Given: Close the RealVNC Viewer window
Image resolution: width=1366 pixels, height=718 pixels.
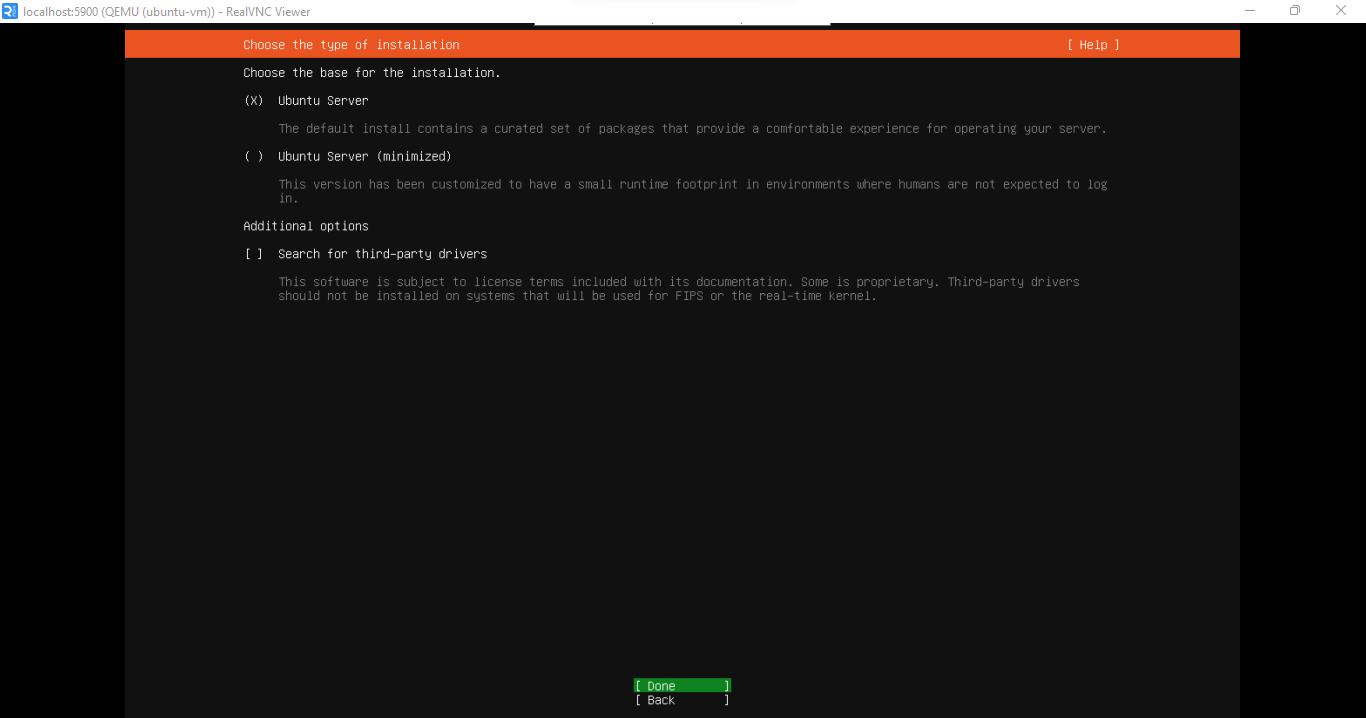Looking at the screenshot, I should pyautogui.click(x=1341, y=11).
